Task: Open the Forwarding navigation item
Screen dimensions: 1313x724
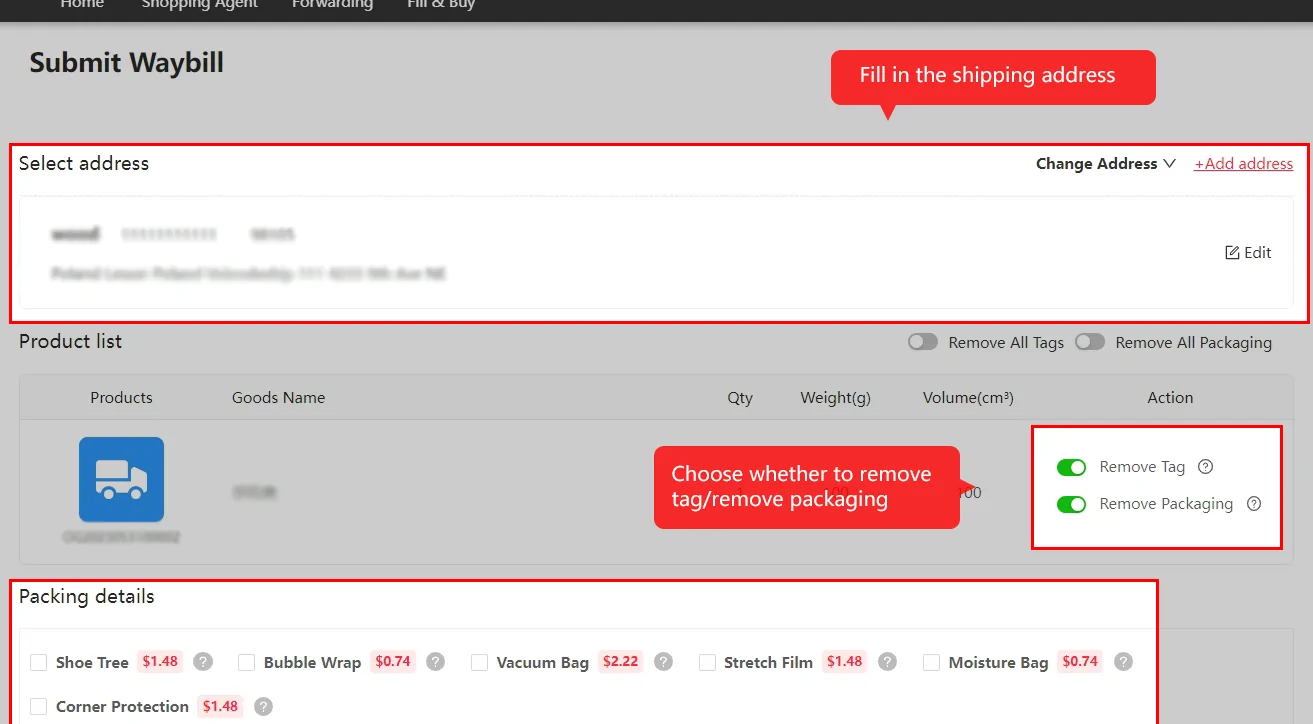Action: (332, 5)
